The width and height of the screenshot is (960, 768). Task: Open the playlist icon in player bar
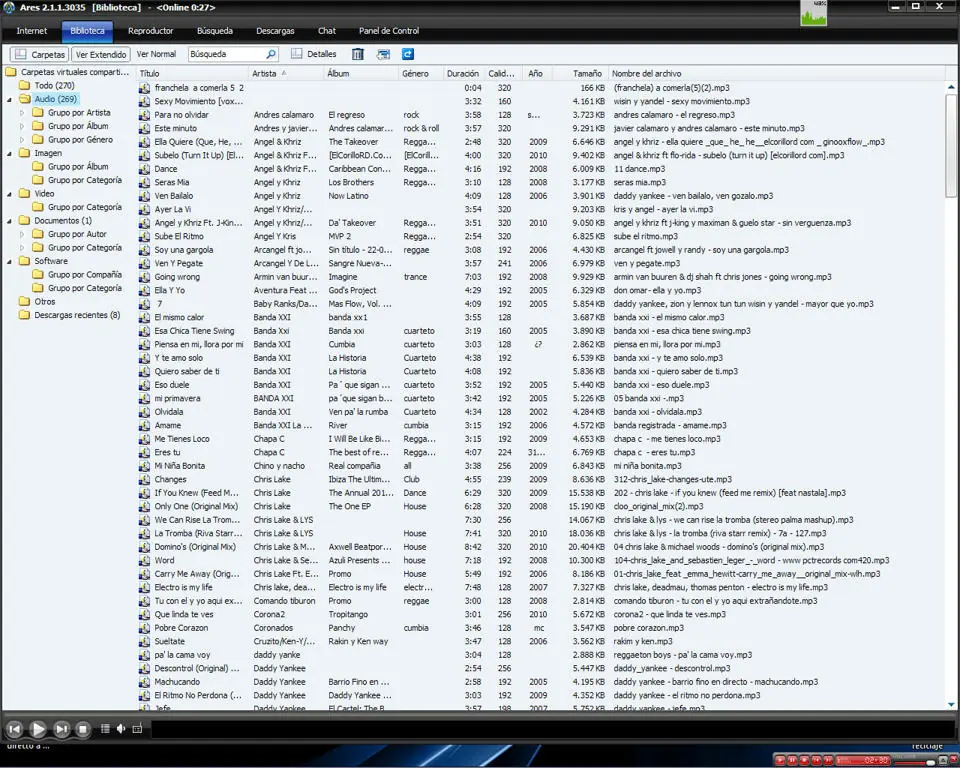(105, 728)
